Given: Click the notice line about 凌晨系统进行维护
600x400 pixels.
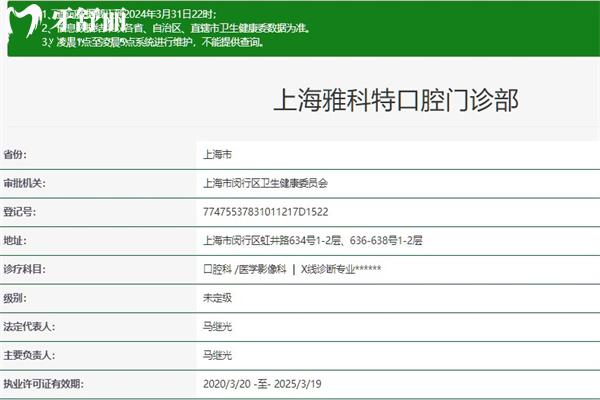Looking at the screenshot, I should [153, 42].
